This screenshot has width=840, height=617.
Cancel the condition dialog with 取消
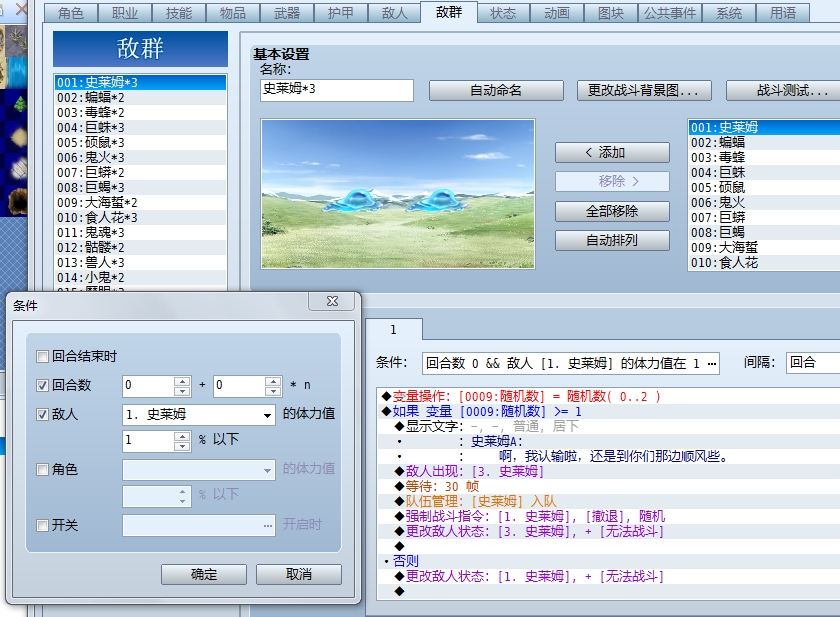point(299,575)
